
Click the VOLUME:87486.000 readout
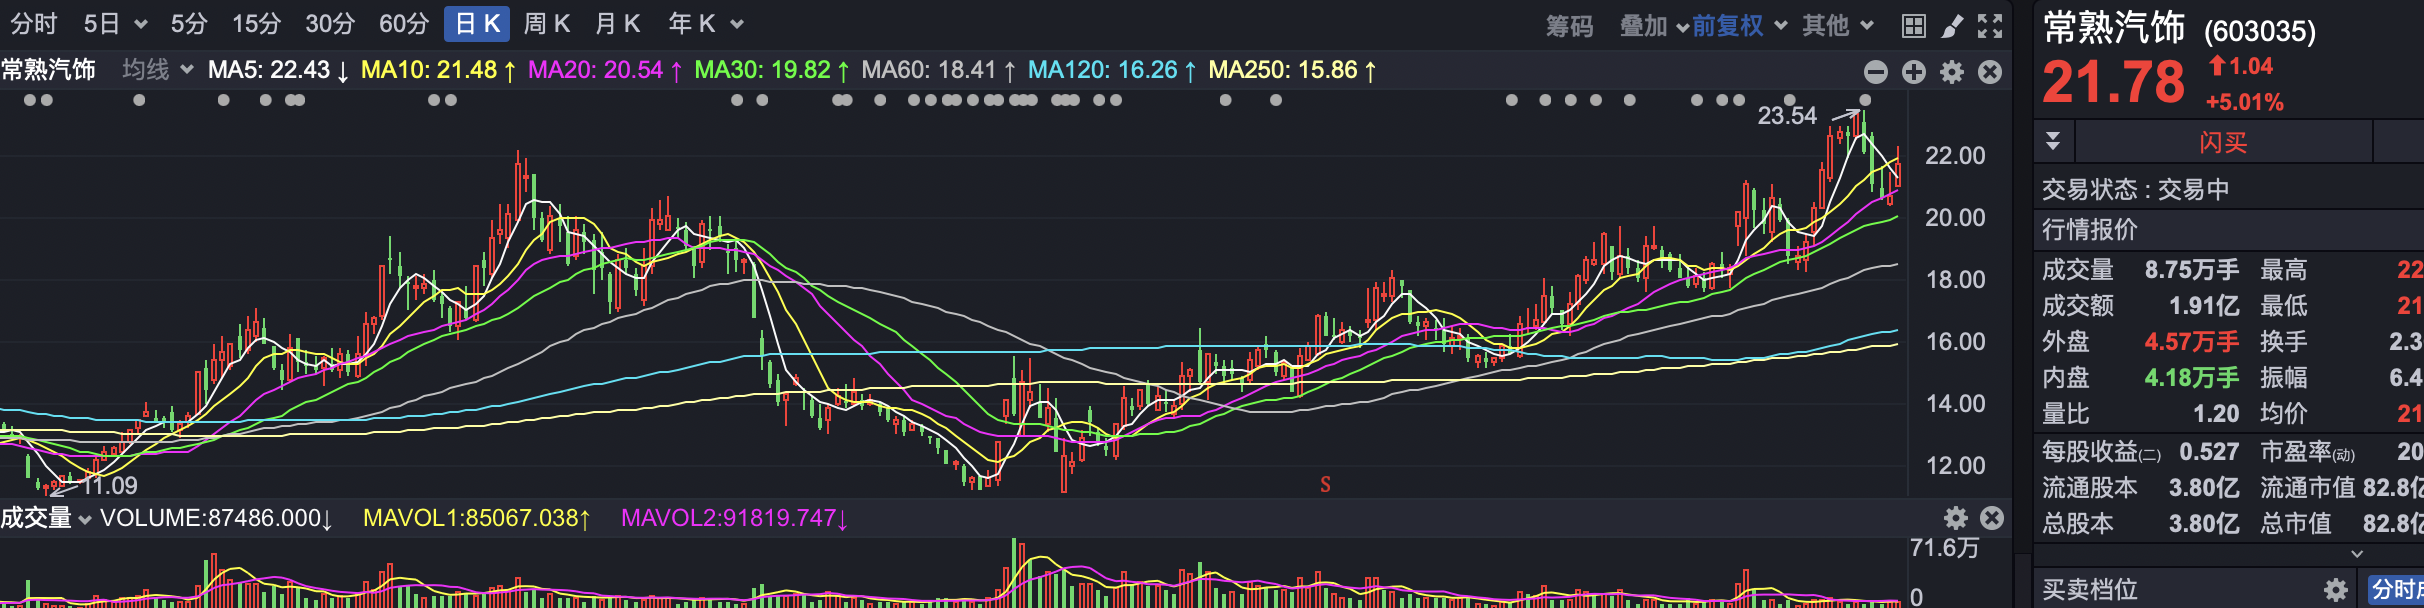216,518
